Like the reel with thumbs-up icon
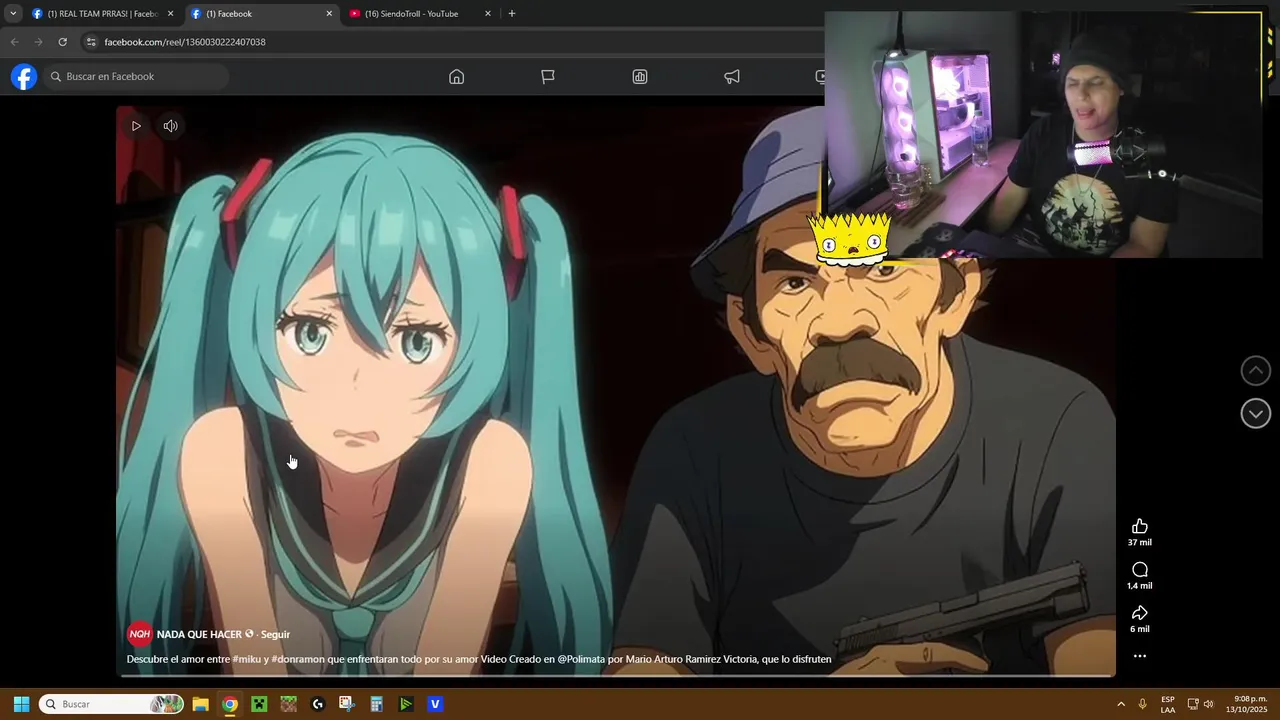This screenshot has height=720, width=1280. point(1139,527)
